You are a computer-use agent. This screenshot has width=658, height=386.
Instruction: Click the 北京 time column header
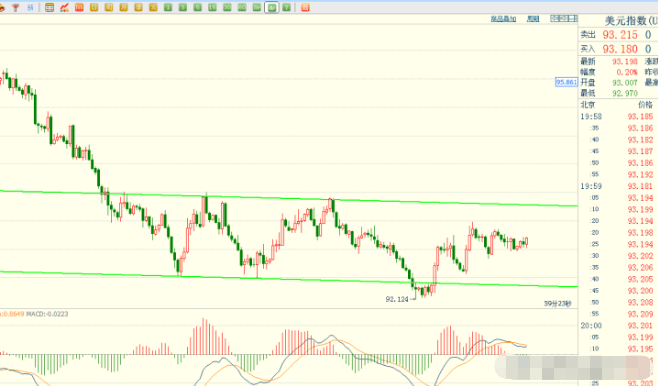(x=588, y=104)
